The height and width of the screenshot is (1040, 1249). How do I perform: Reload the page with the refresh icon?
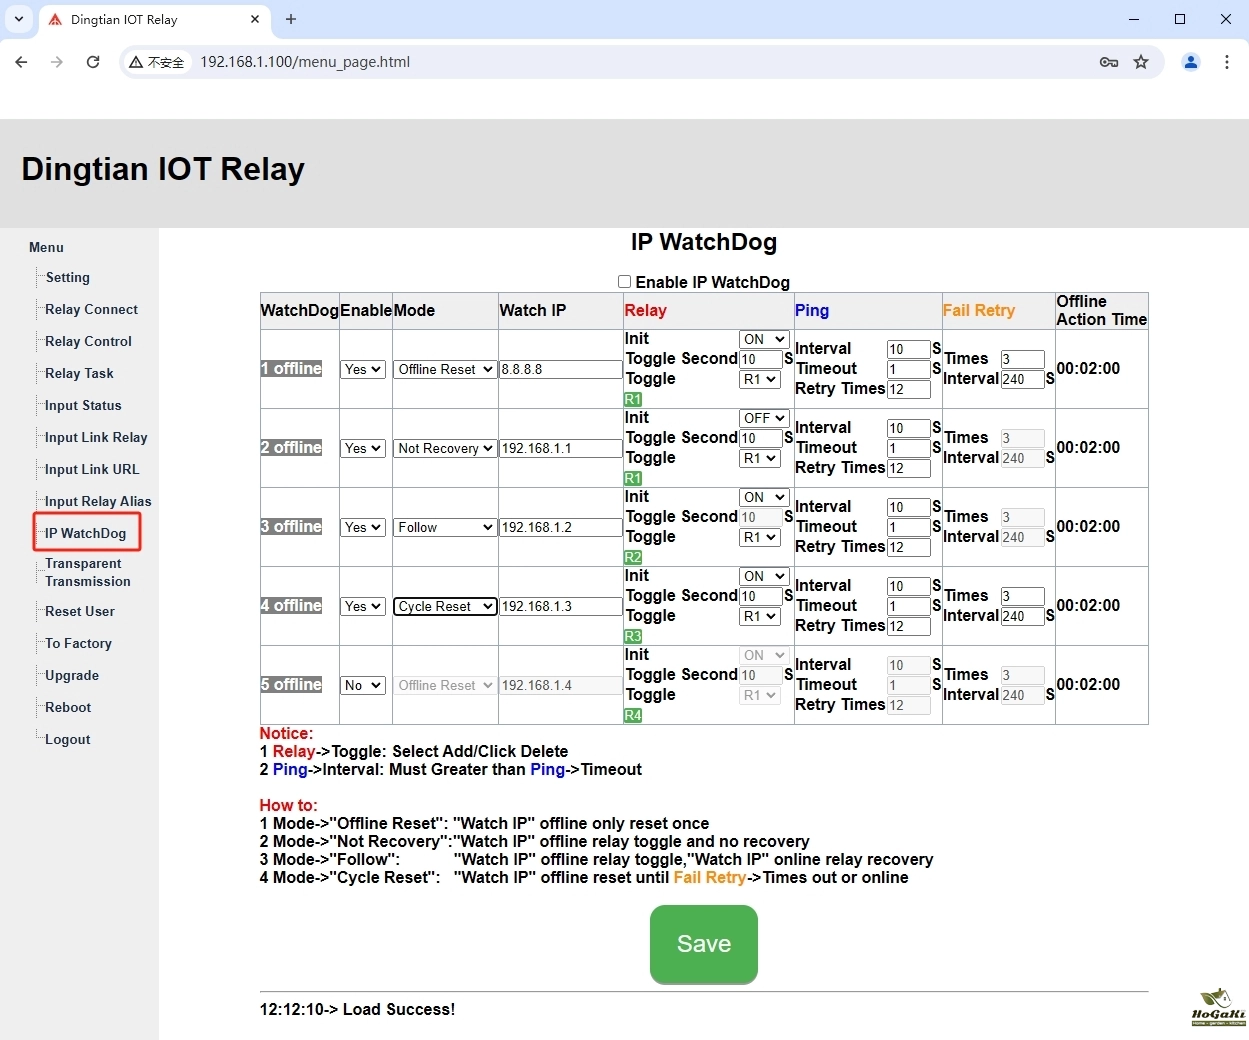93,62
